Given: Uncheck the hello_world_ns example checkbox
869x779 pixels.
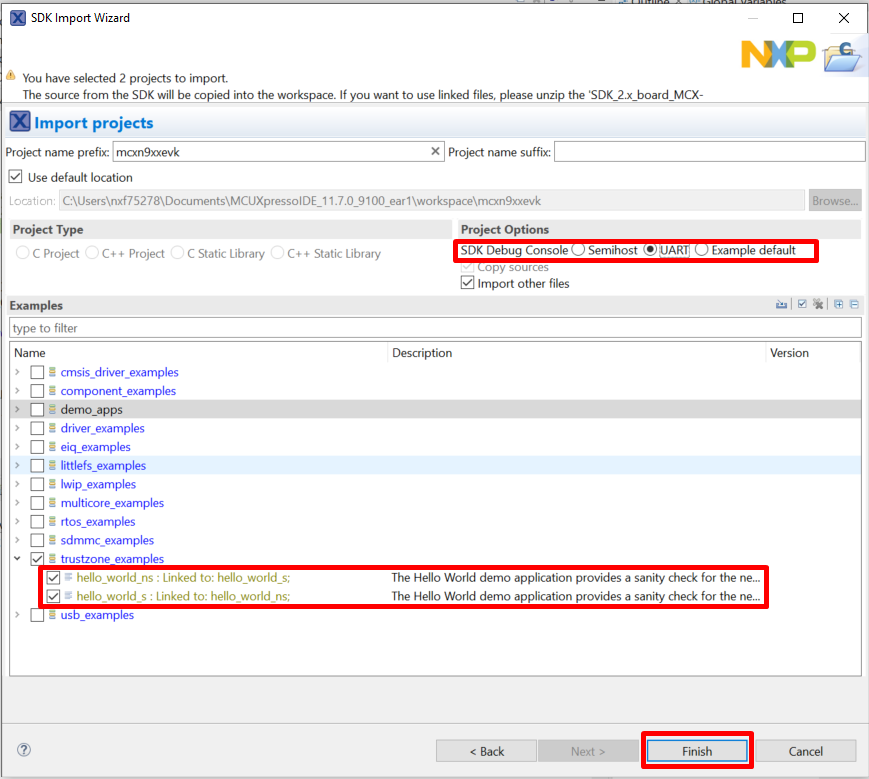Looking at the screenshot, I should [53, 577].
